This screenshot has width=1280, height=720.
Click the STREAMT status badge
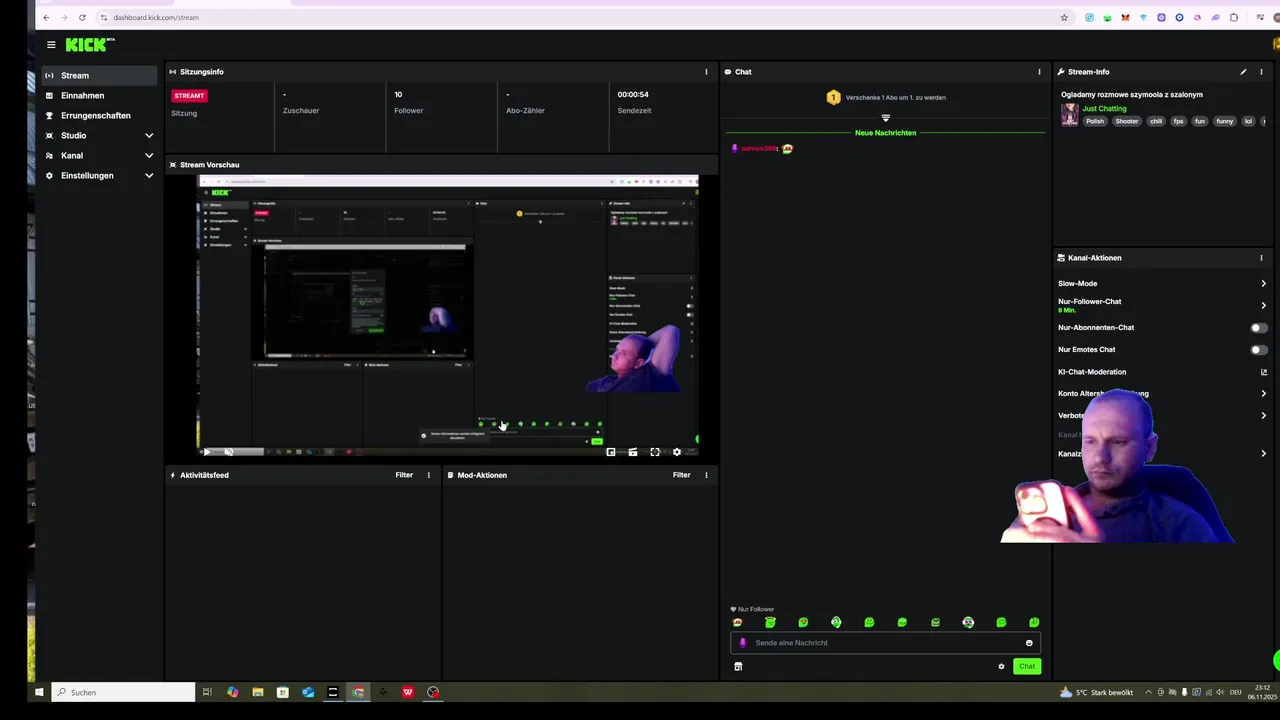pyautogui.click(x=189, y=96)
